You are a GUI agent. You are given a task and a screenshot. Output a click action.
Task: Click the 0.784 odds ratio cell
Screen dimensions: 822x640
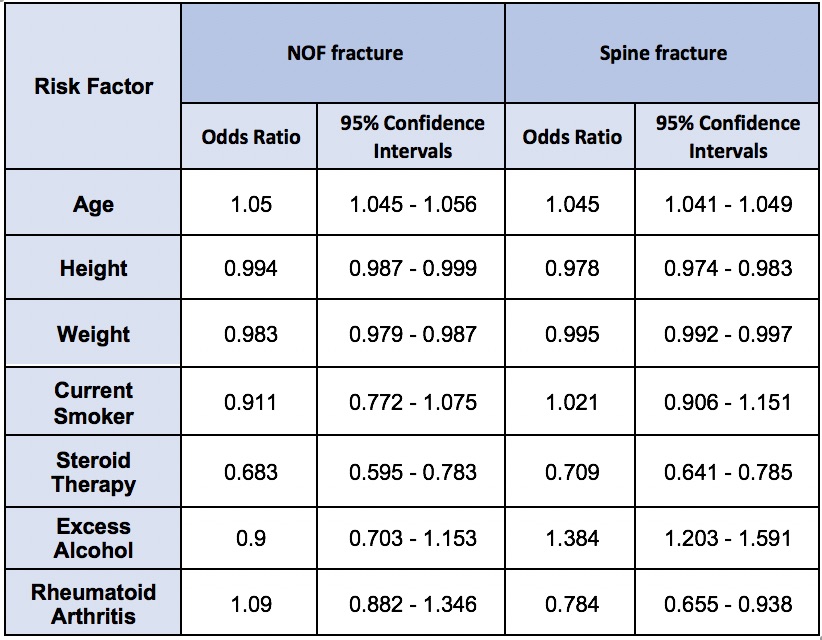(x=572, y=603)
